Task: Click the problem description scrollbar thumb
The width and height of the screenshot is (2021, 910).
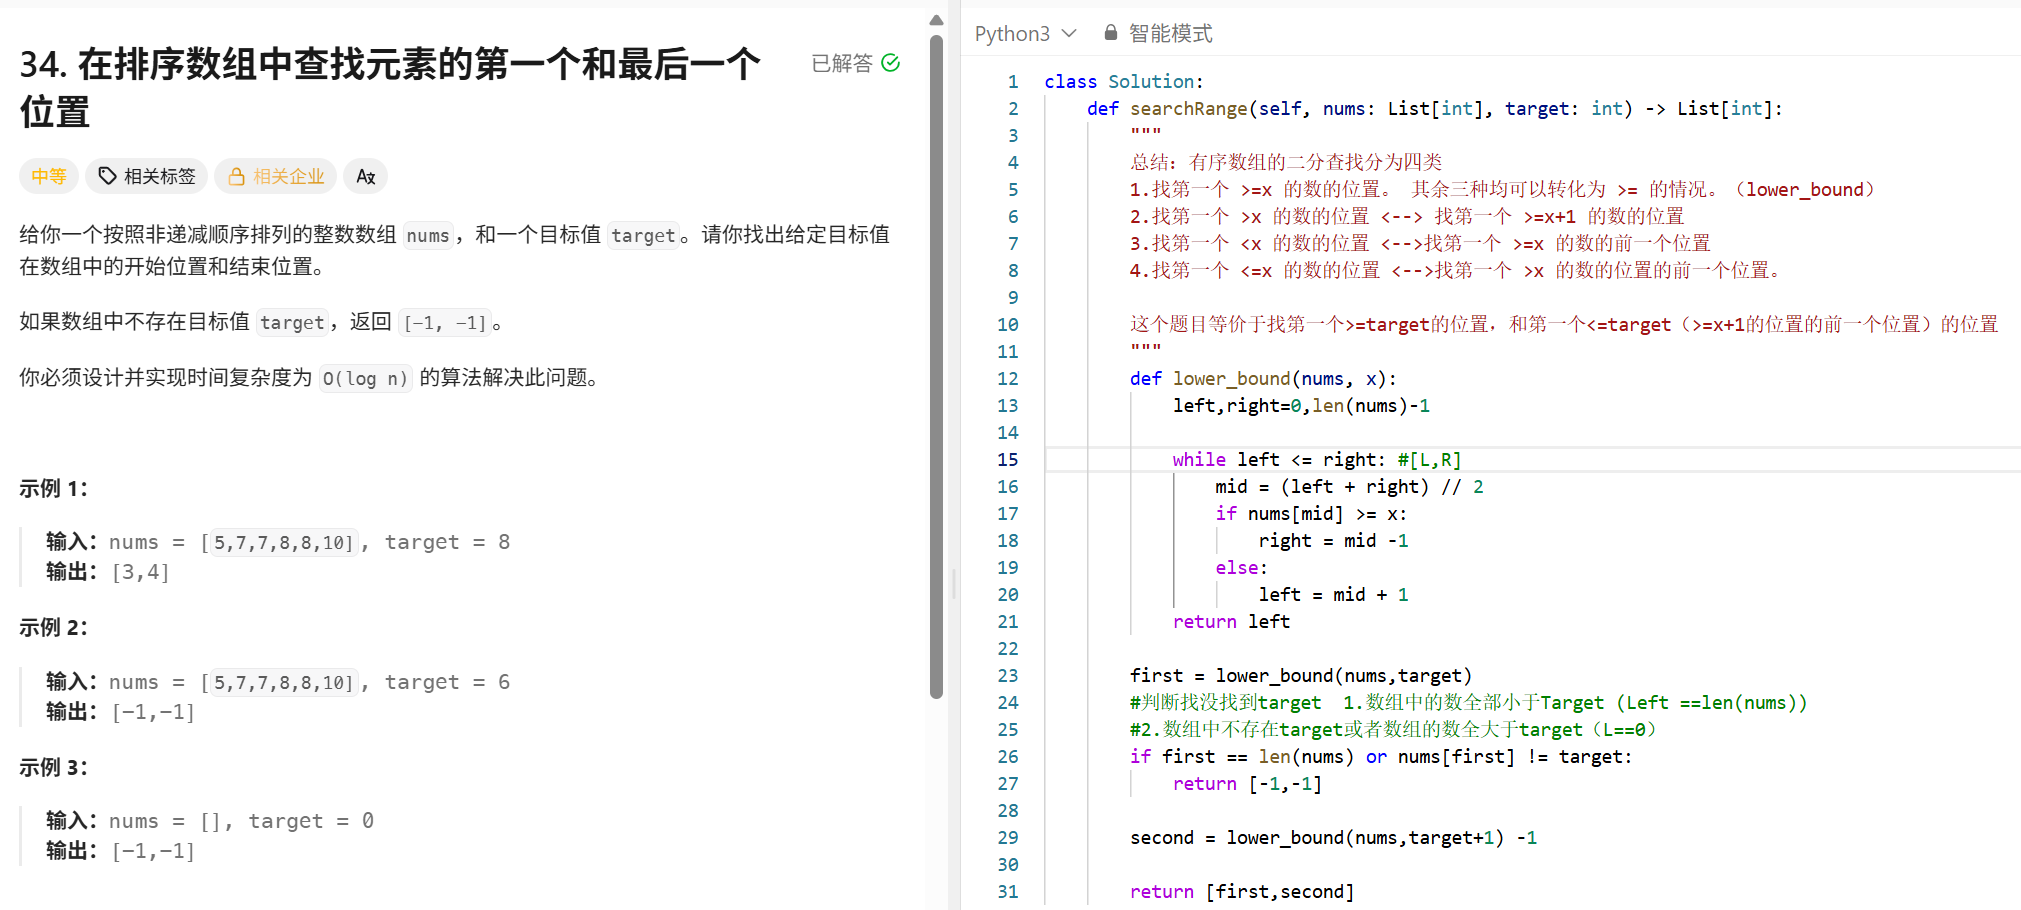Action: pyautogui.click(x=936, y=367)
